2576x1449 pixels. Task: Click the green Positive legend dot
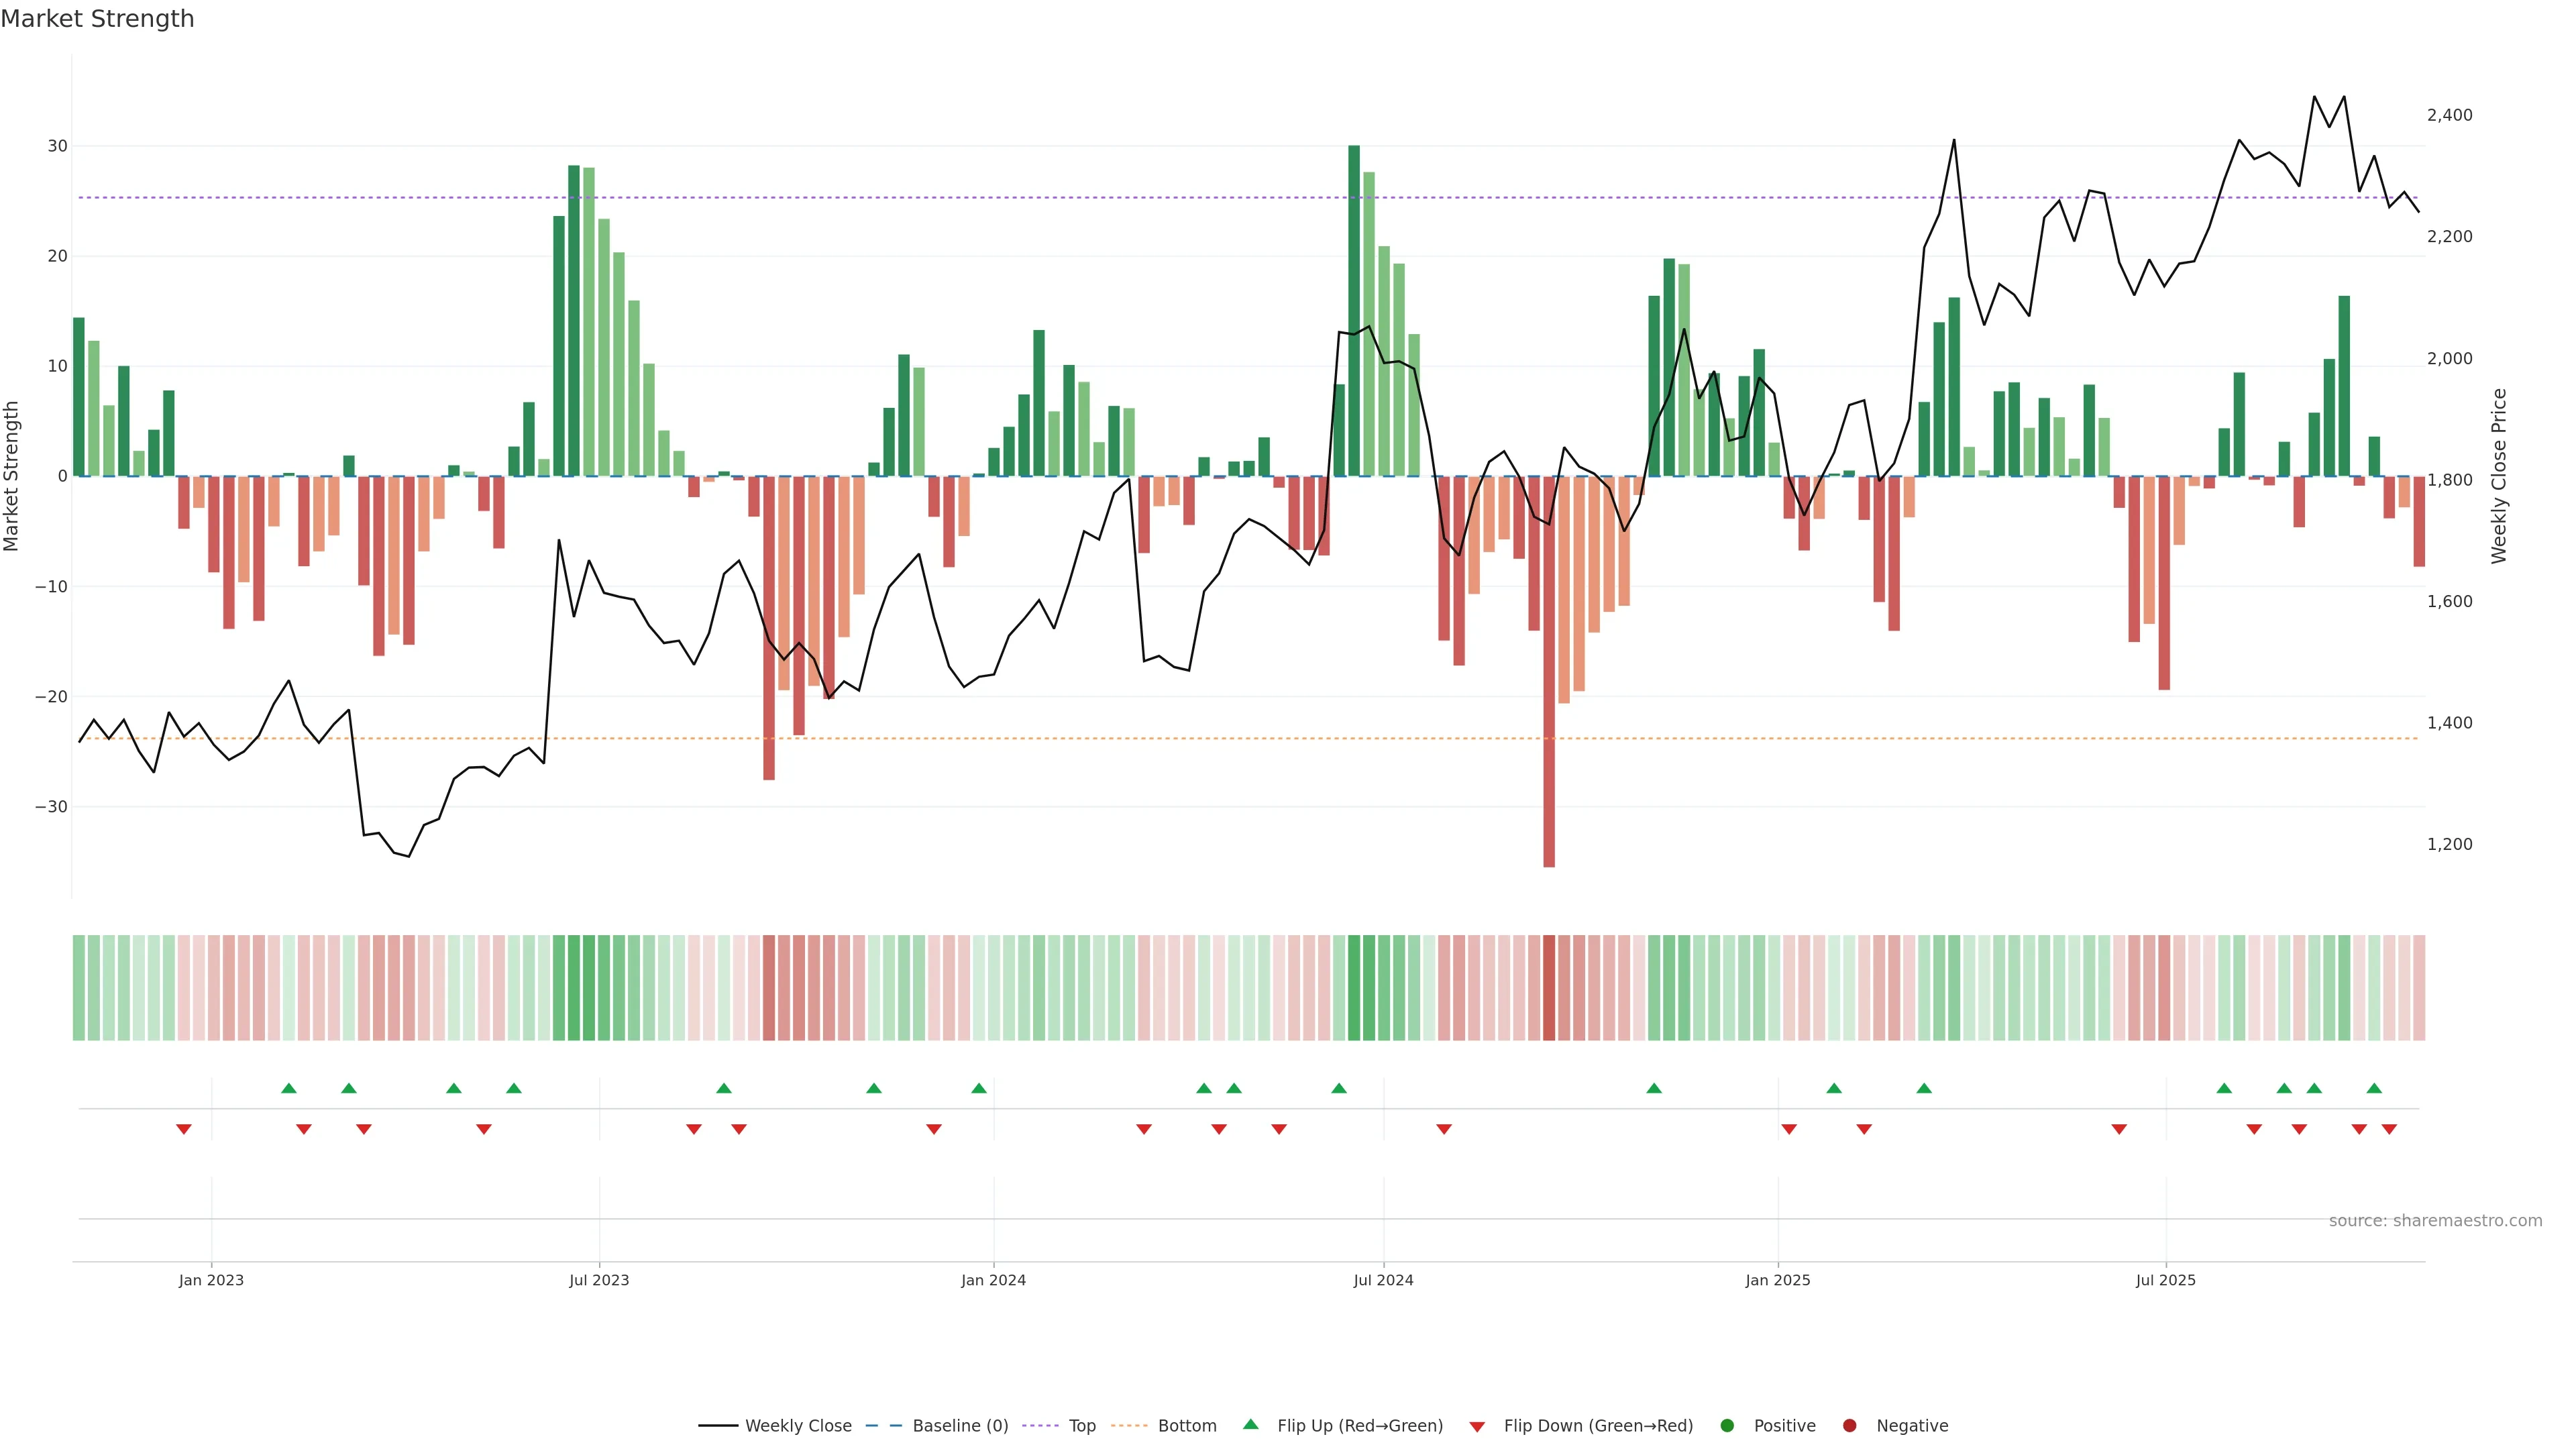1727,1425
